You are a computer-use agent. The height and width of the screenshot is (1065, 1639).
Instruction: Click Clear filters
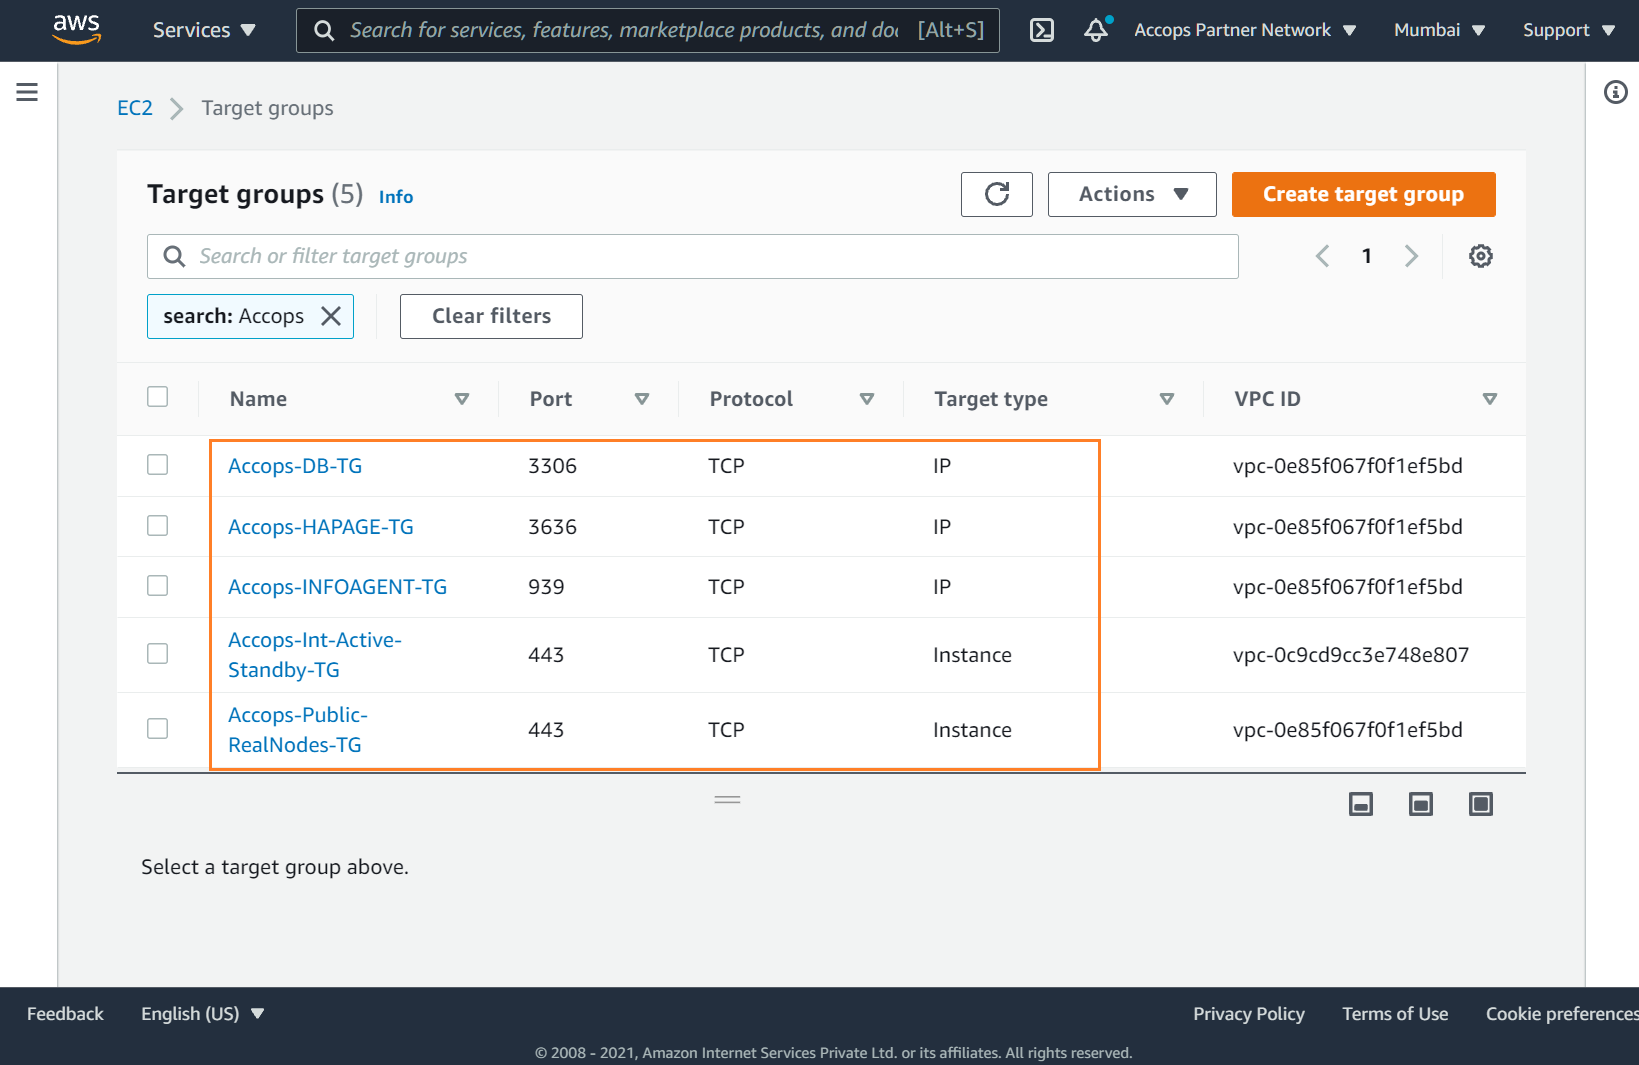click(x=491, y=316)
